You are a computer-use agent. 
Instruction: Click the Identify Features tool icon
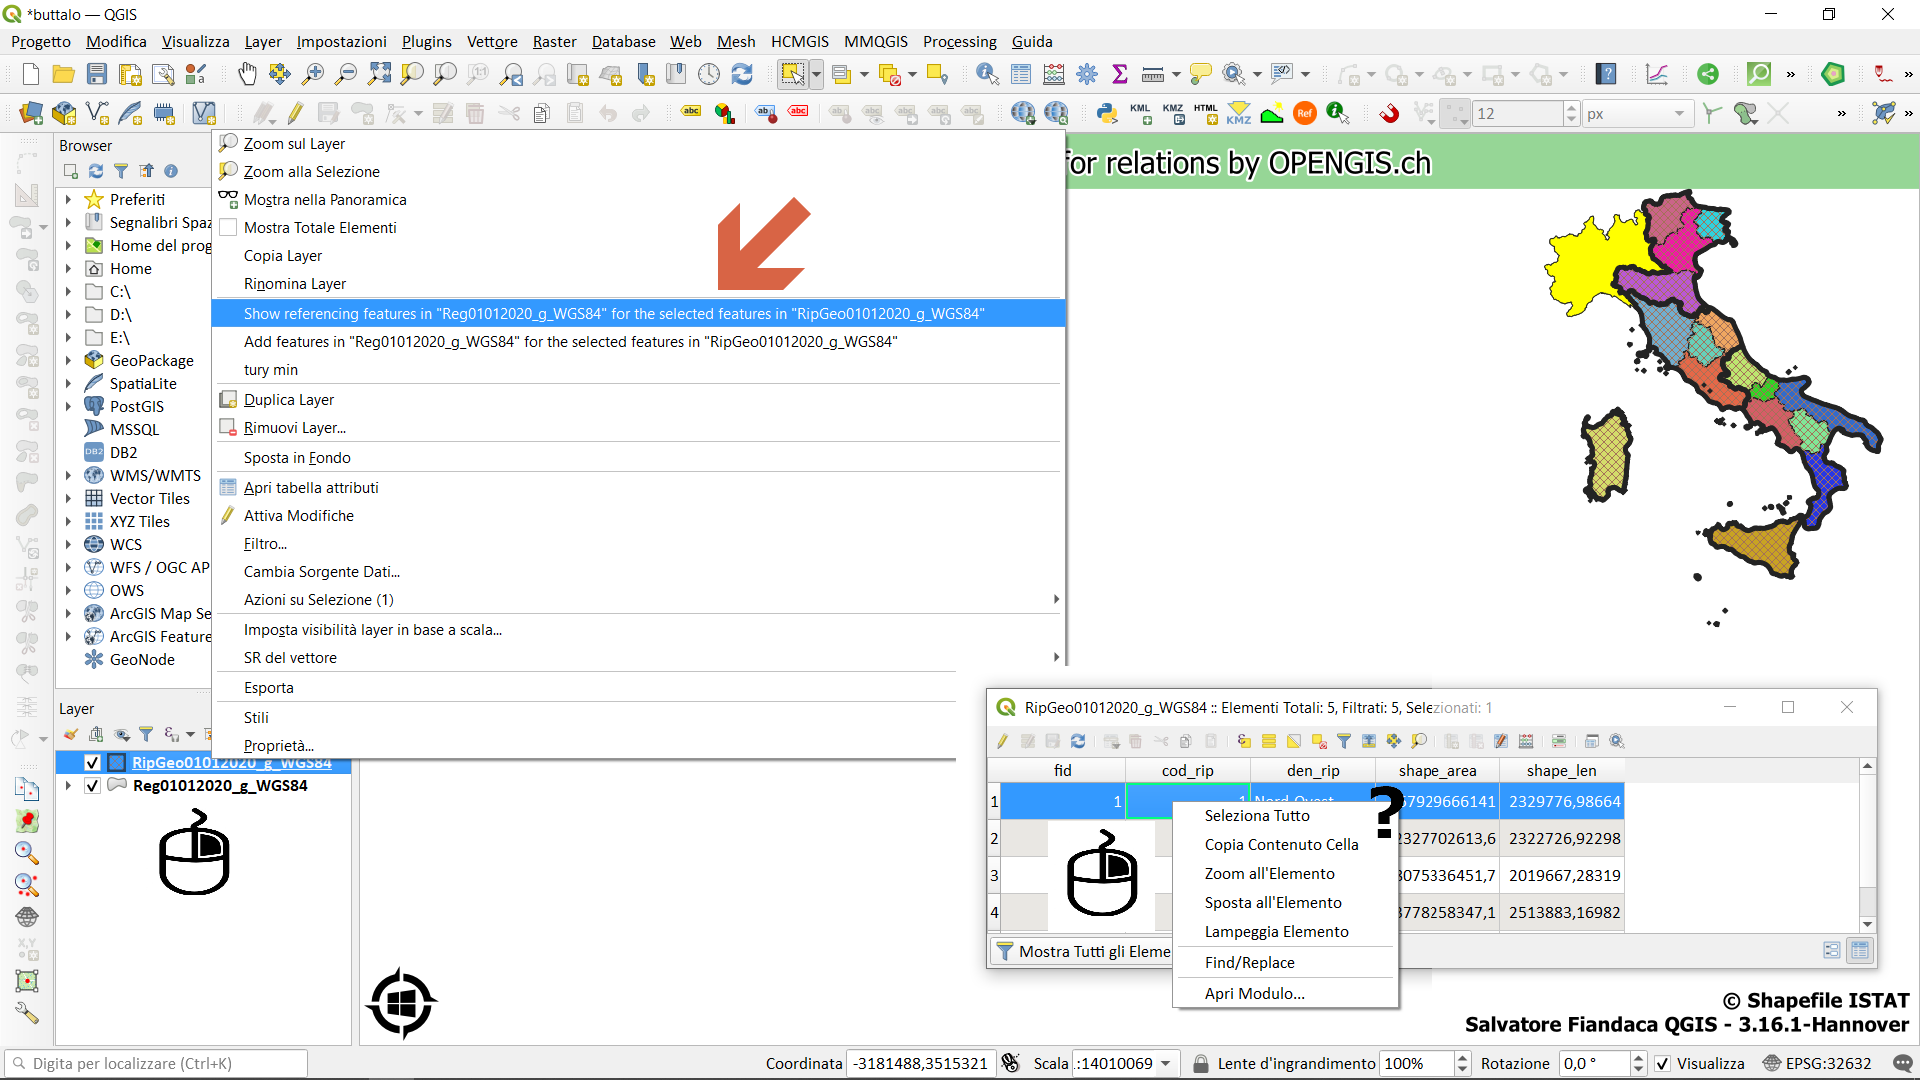coord(987,74)
